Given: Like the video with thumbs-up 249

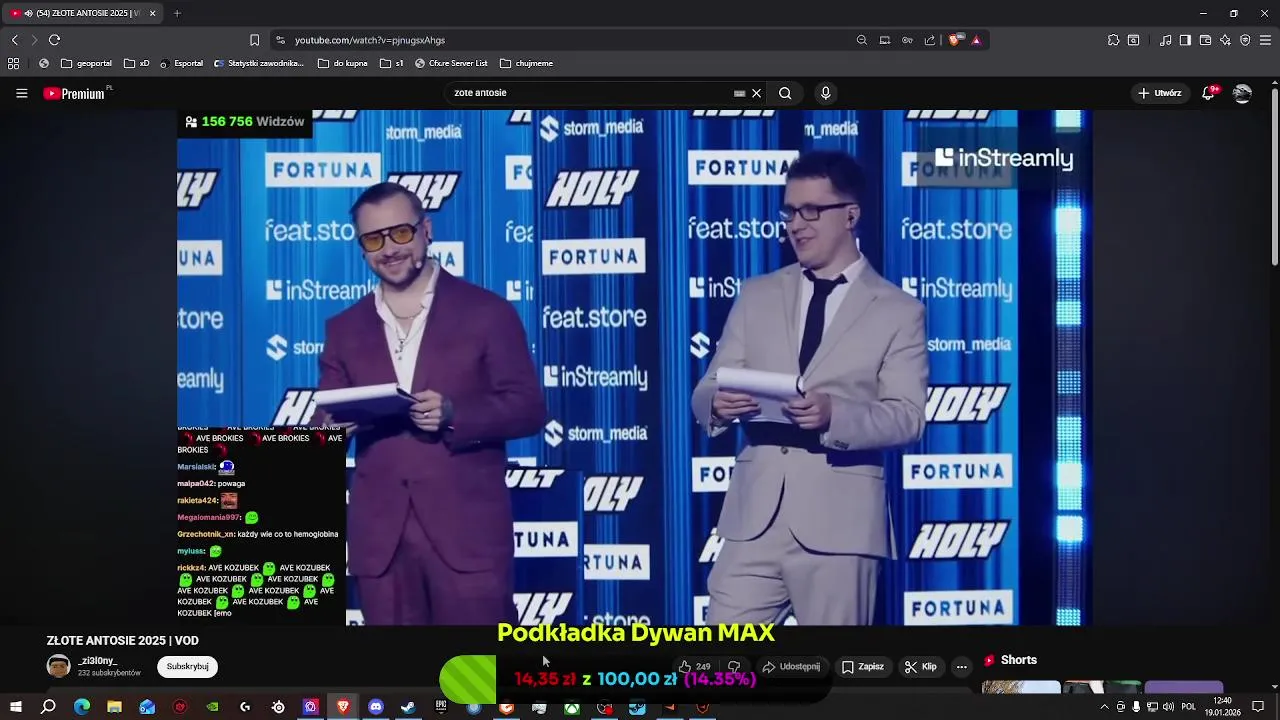Looking at the screenshot, I should [694, 667].
